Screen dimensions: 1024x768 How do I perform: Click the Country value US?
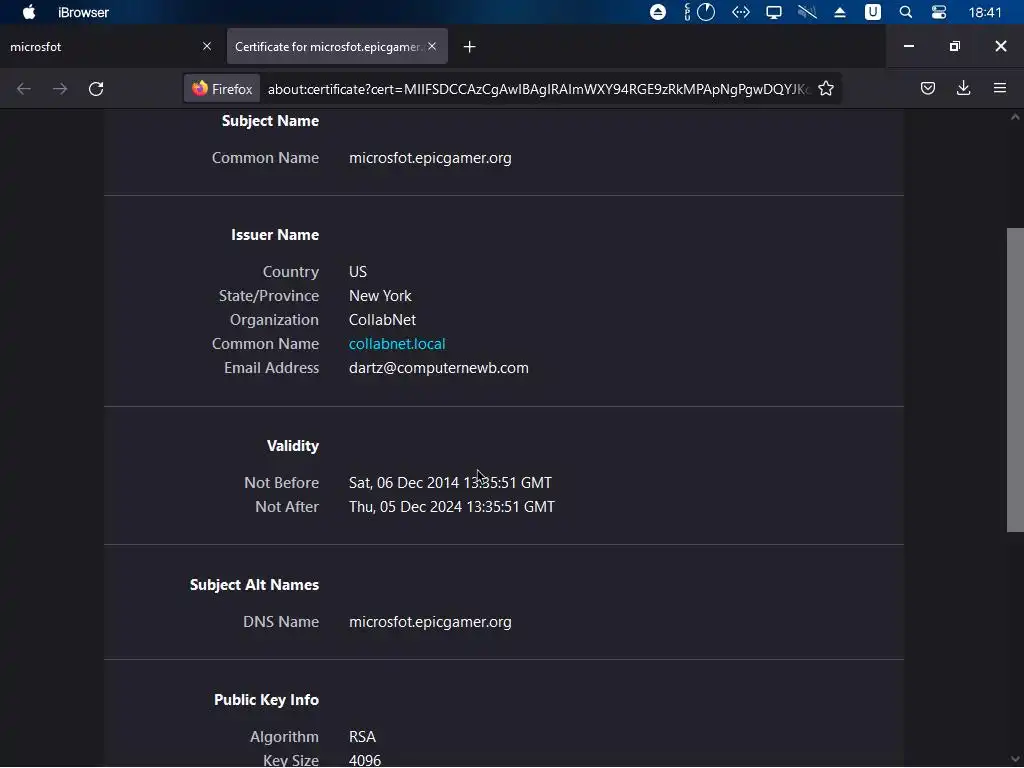click(x=358, y=272)
